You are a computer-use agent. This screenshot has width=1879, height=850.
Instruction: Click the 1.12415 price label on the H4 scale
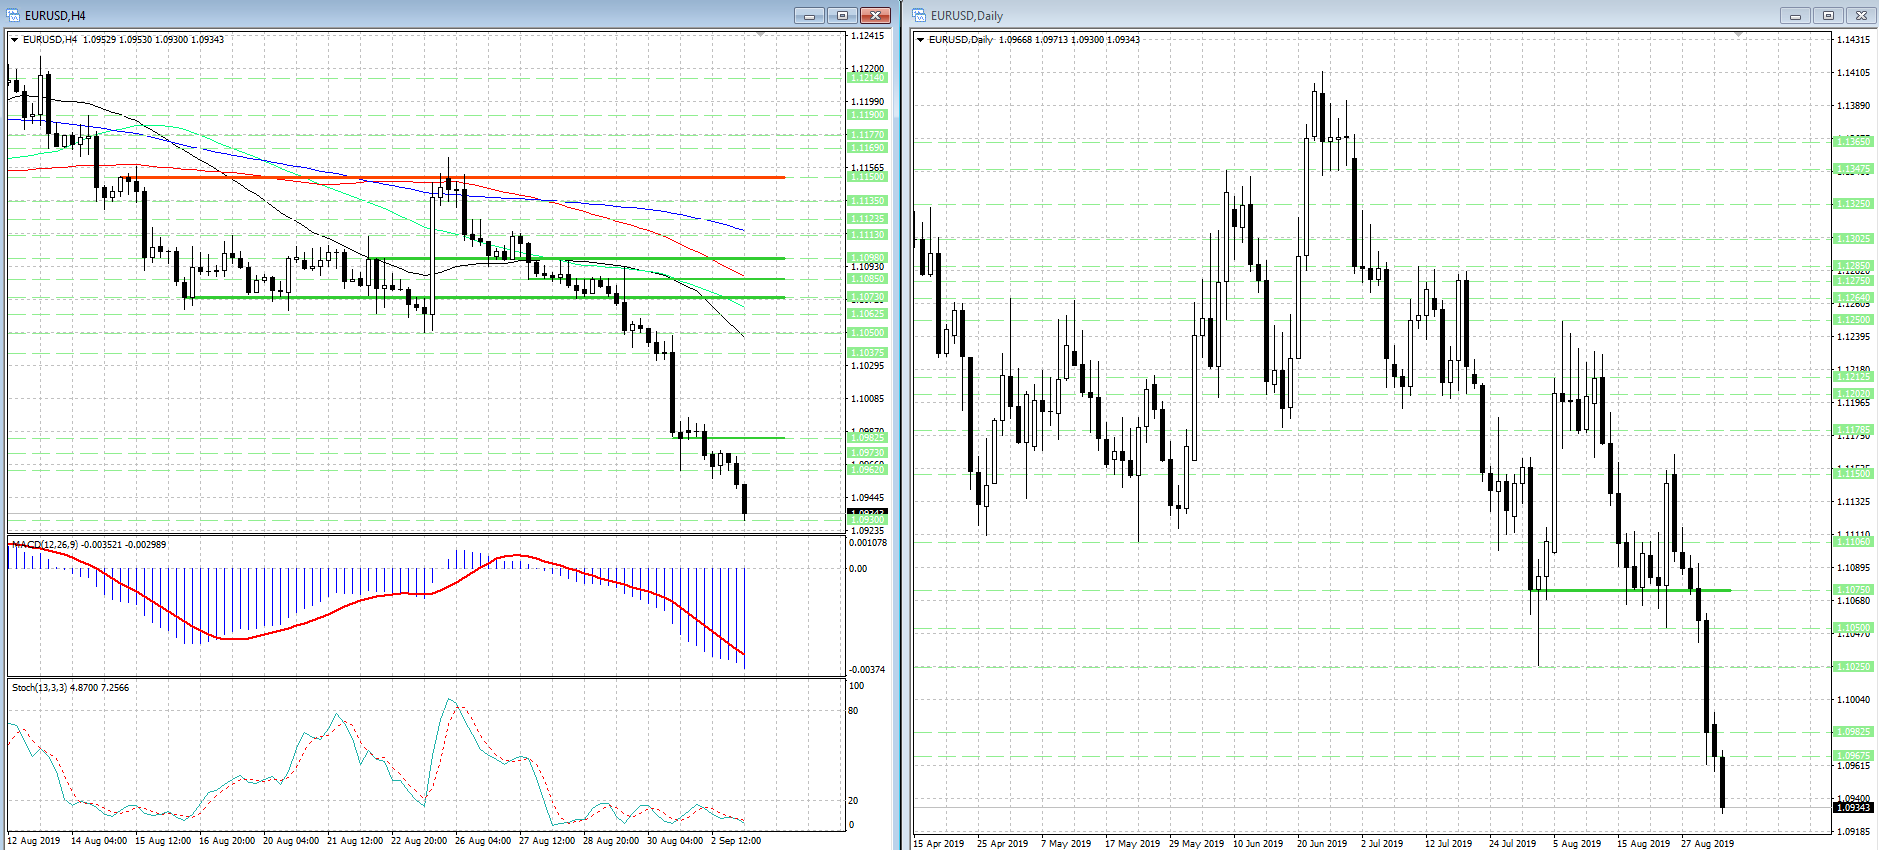pyautogui.click(x=867, y=36)
